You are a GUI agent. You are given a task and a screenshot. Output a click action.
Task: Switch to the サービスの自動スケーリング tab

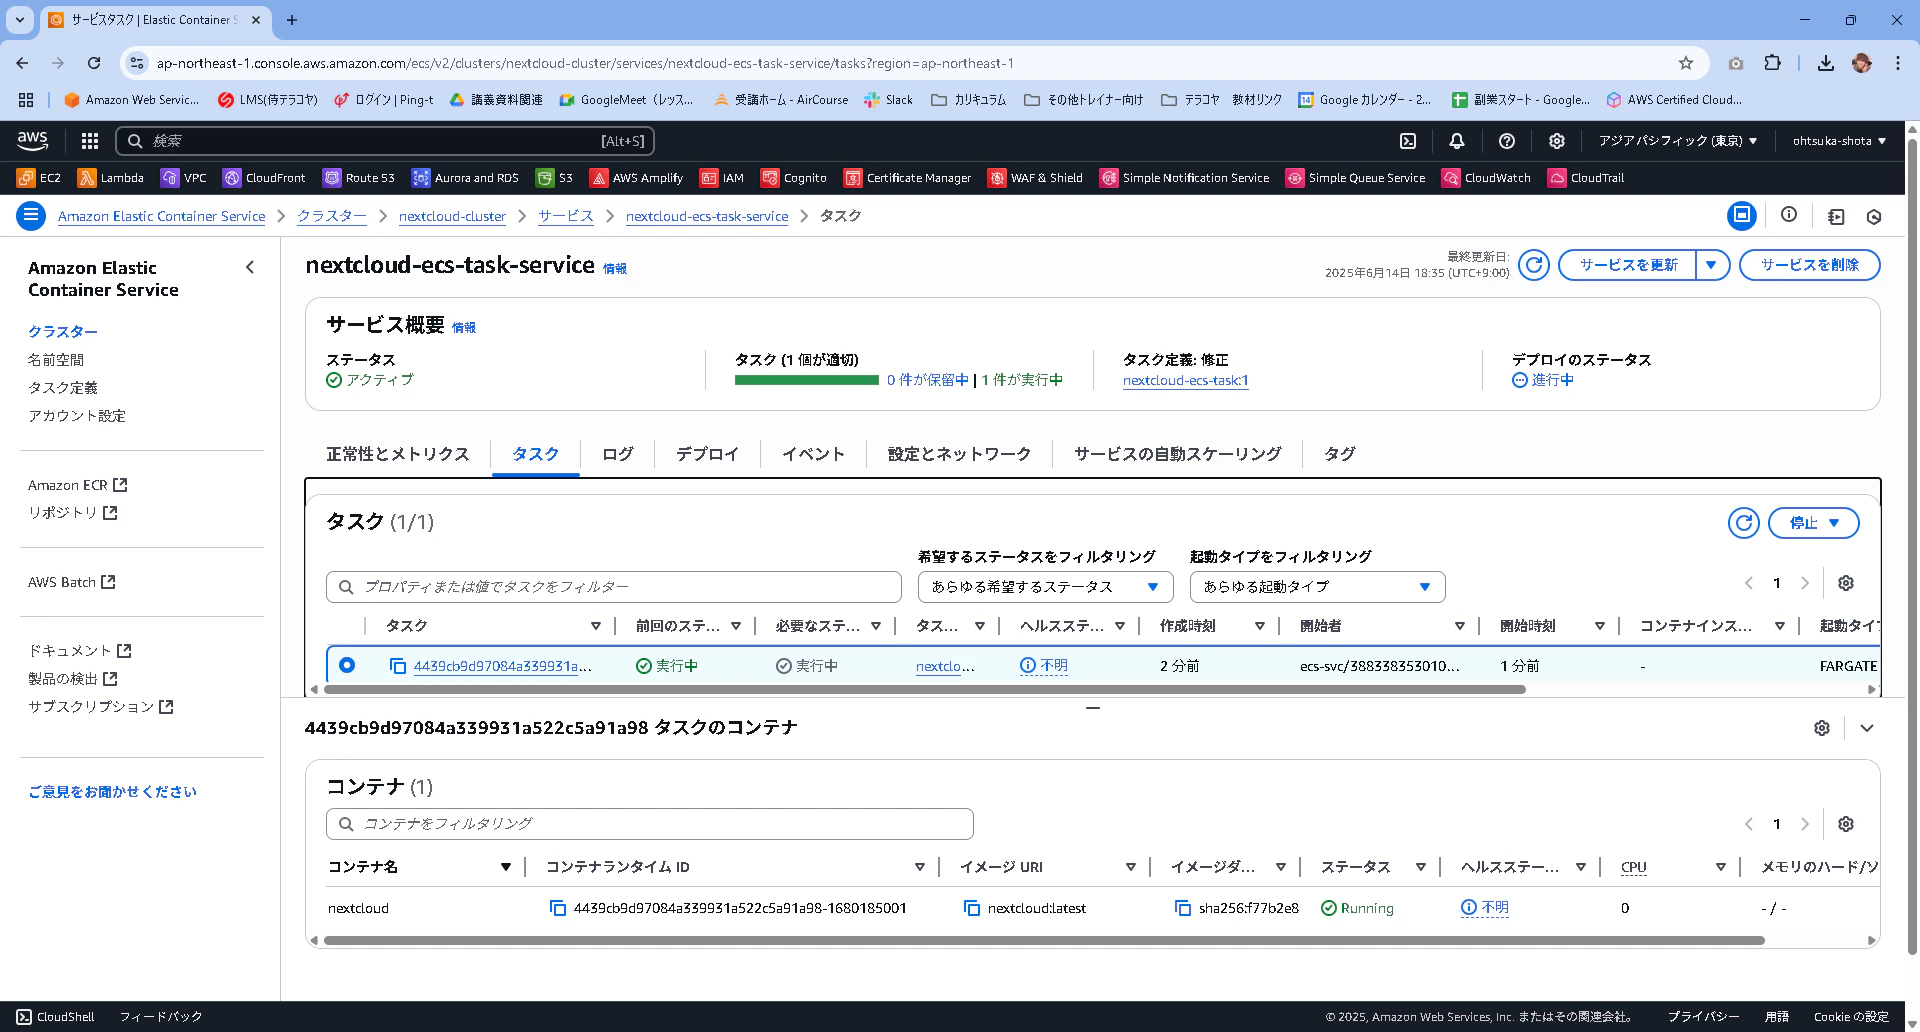[x=1178, y=454]
